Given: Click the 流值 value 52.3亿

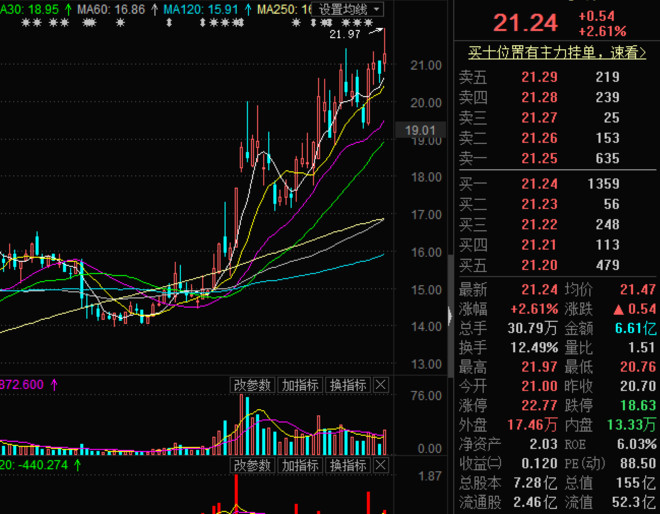Looking at the screenshot, I should (633, 503).
